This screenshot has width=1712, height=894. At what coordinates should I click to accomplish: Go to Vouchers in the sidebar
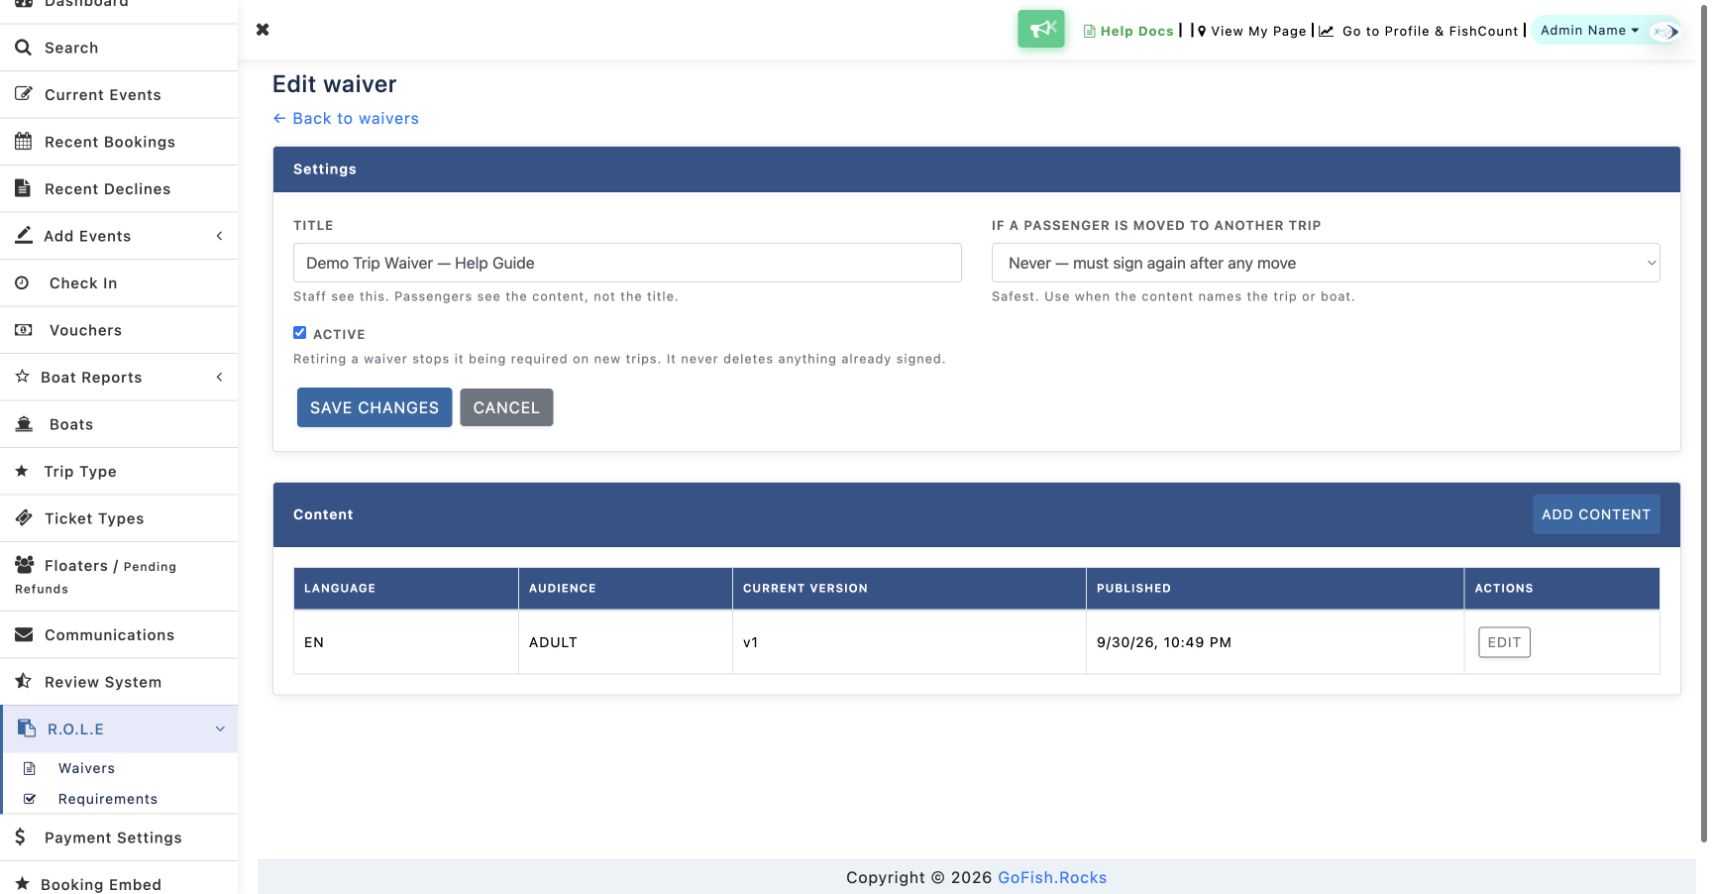pos(119,330)
